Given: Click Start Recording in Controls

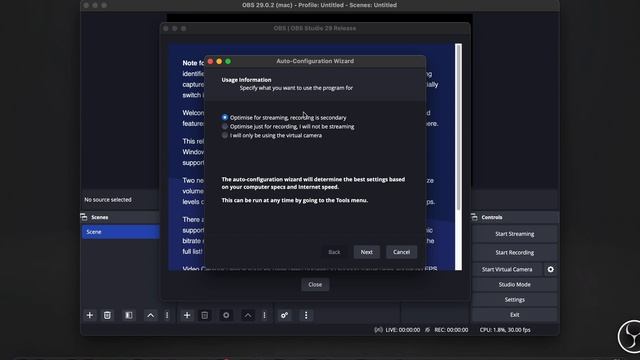Looking at the screenshot, I should click(515, 252).
